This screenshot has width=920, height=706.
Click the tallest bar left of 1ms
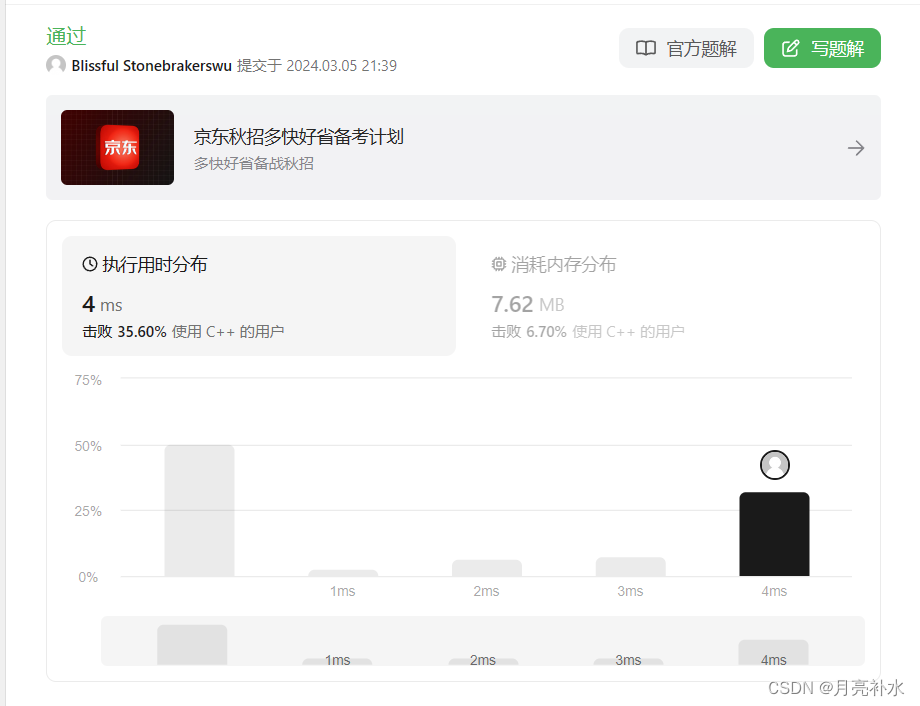198,510
